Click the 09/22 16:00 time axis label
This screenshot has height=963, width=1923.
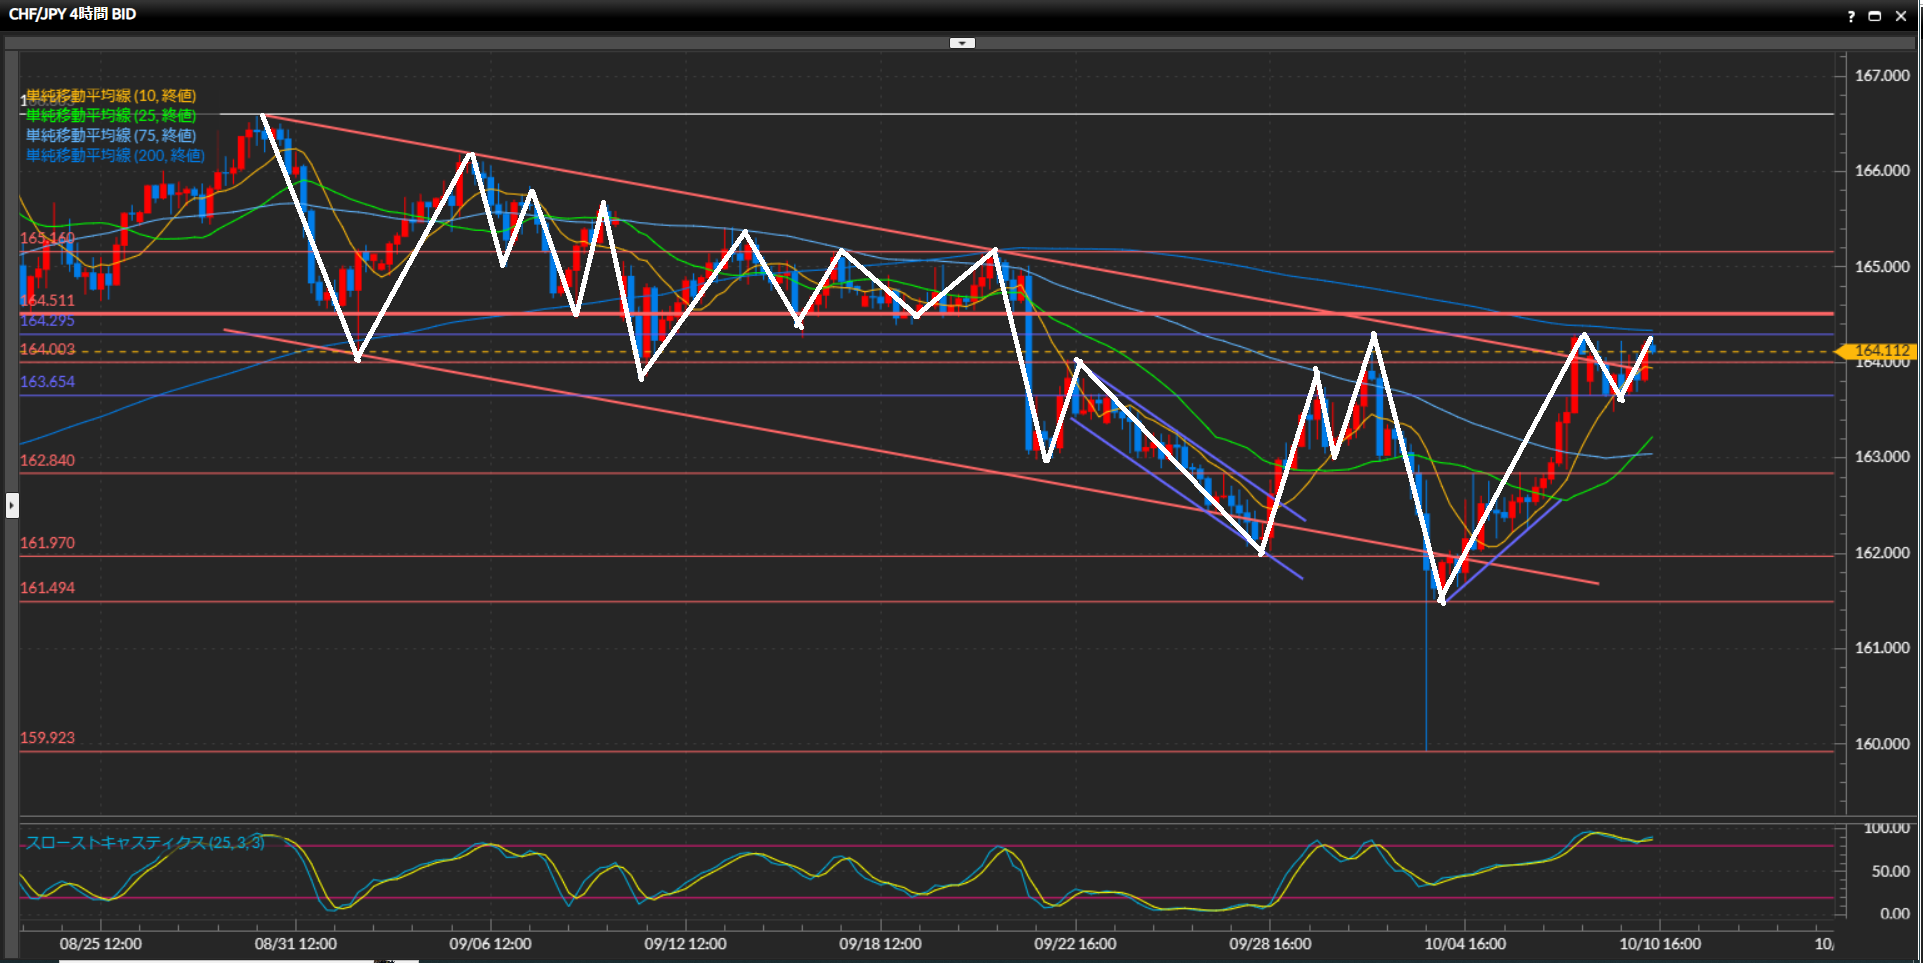coord(1075,944)
